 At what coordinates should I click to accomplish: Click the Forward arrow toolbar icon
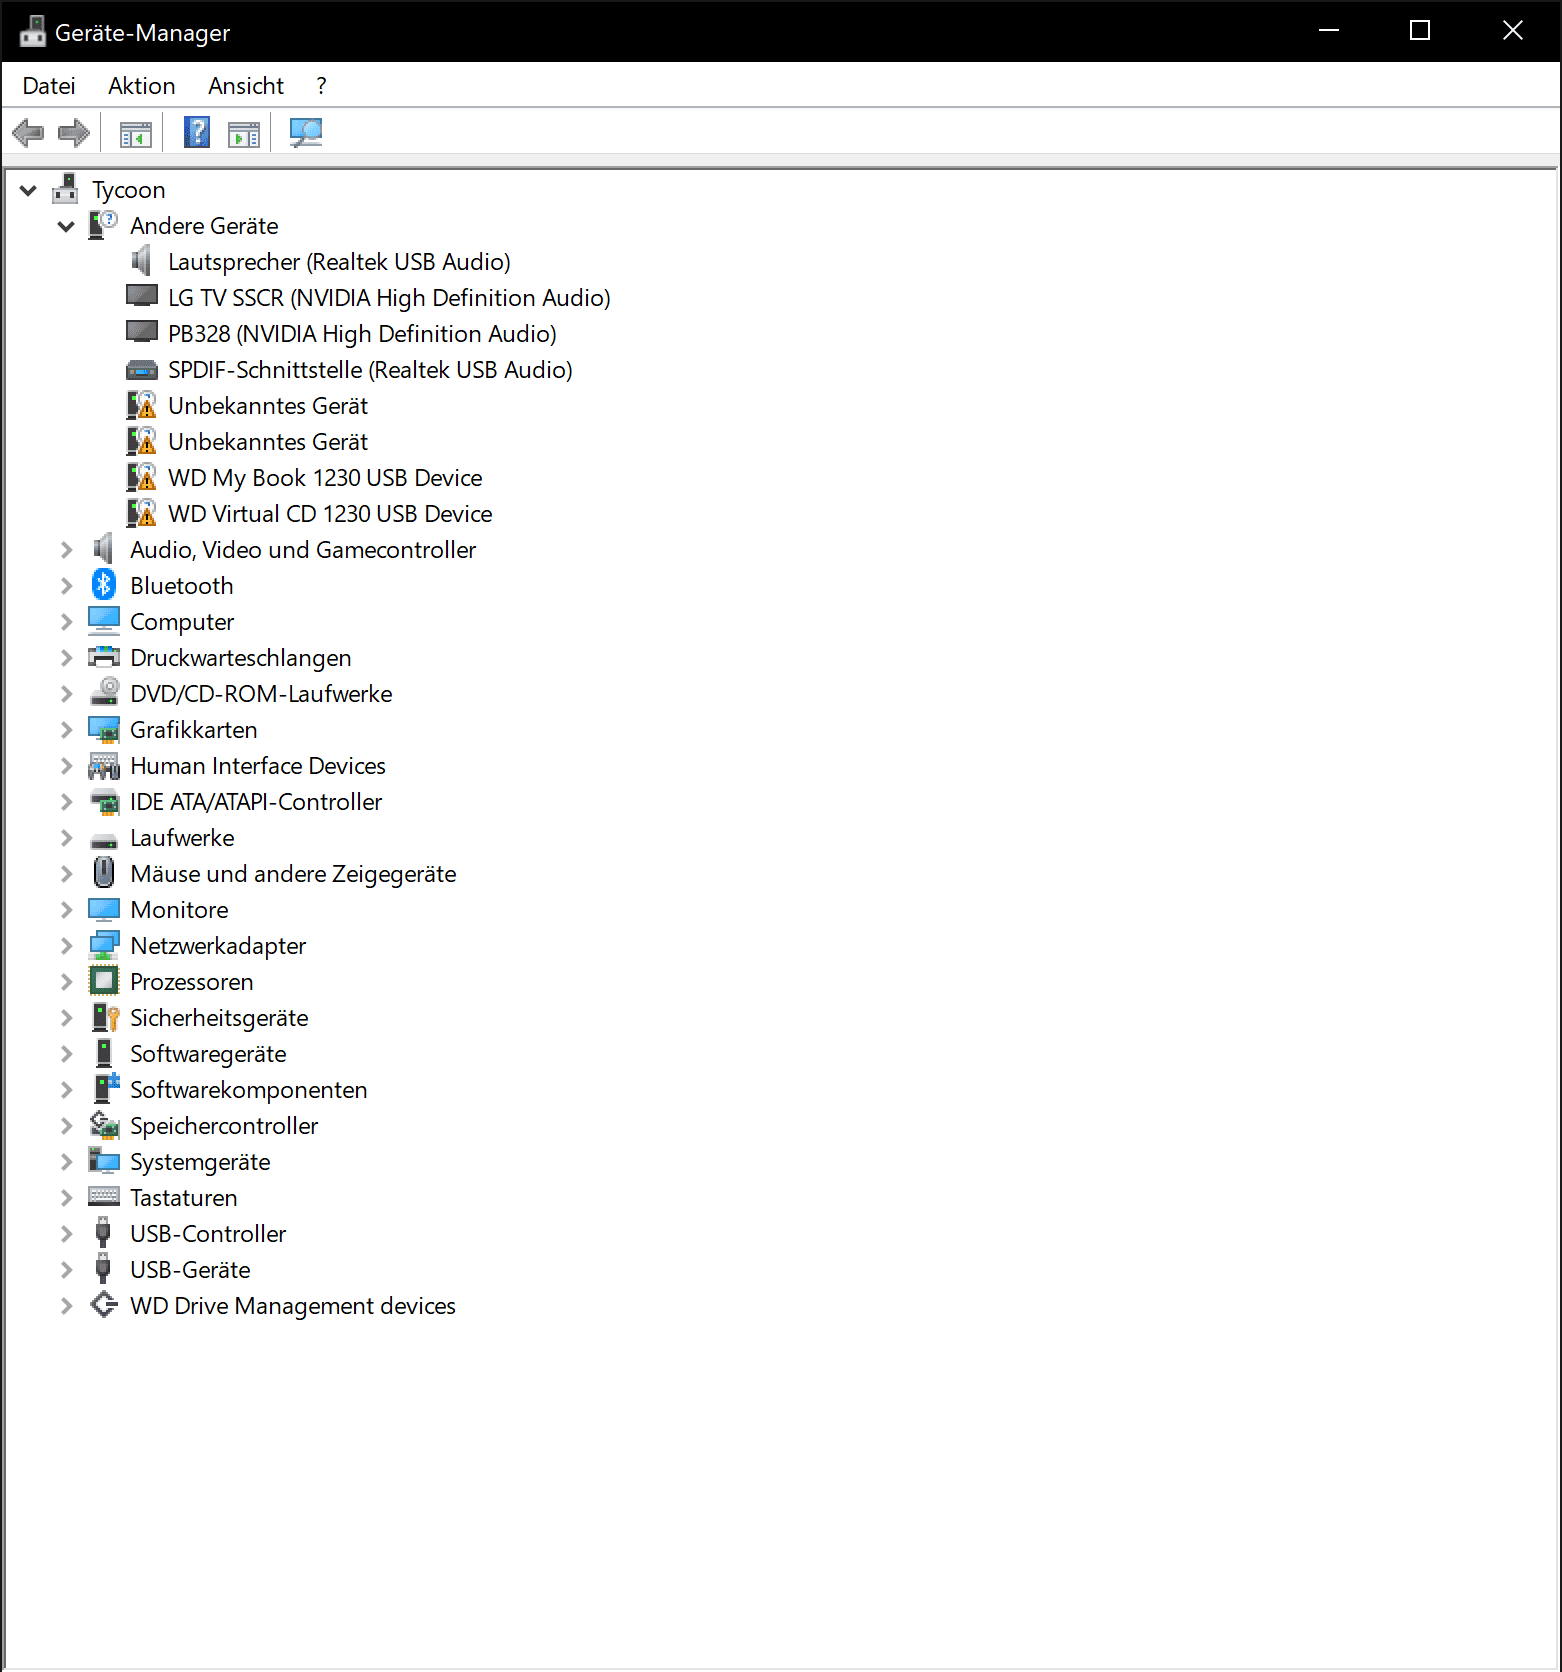74,133
